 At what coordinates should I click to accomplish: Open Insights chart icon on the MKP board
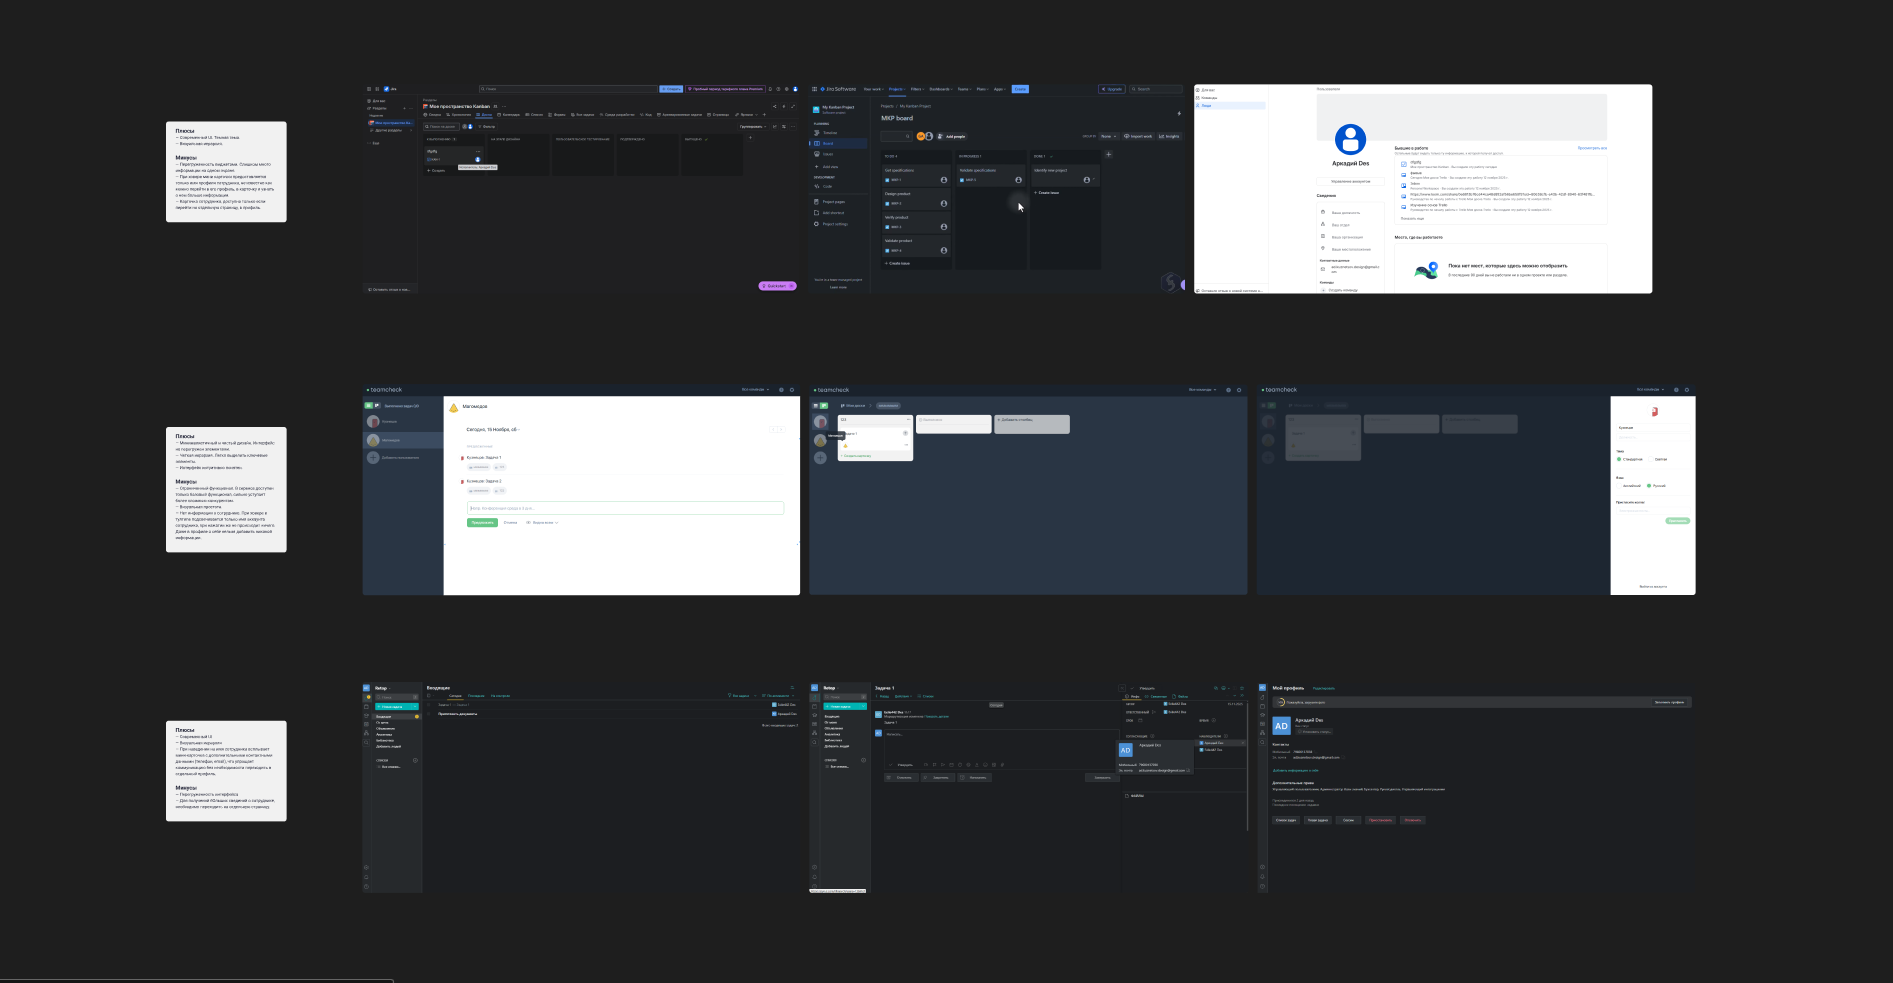1169,136
